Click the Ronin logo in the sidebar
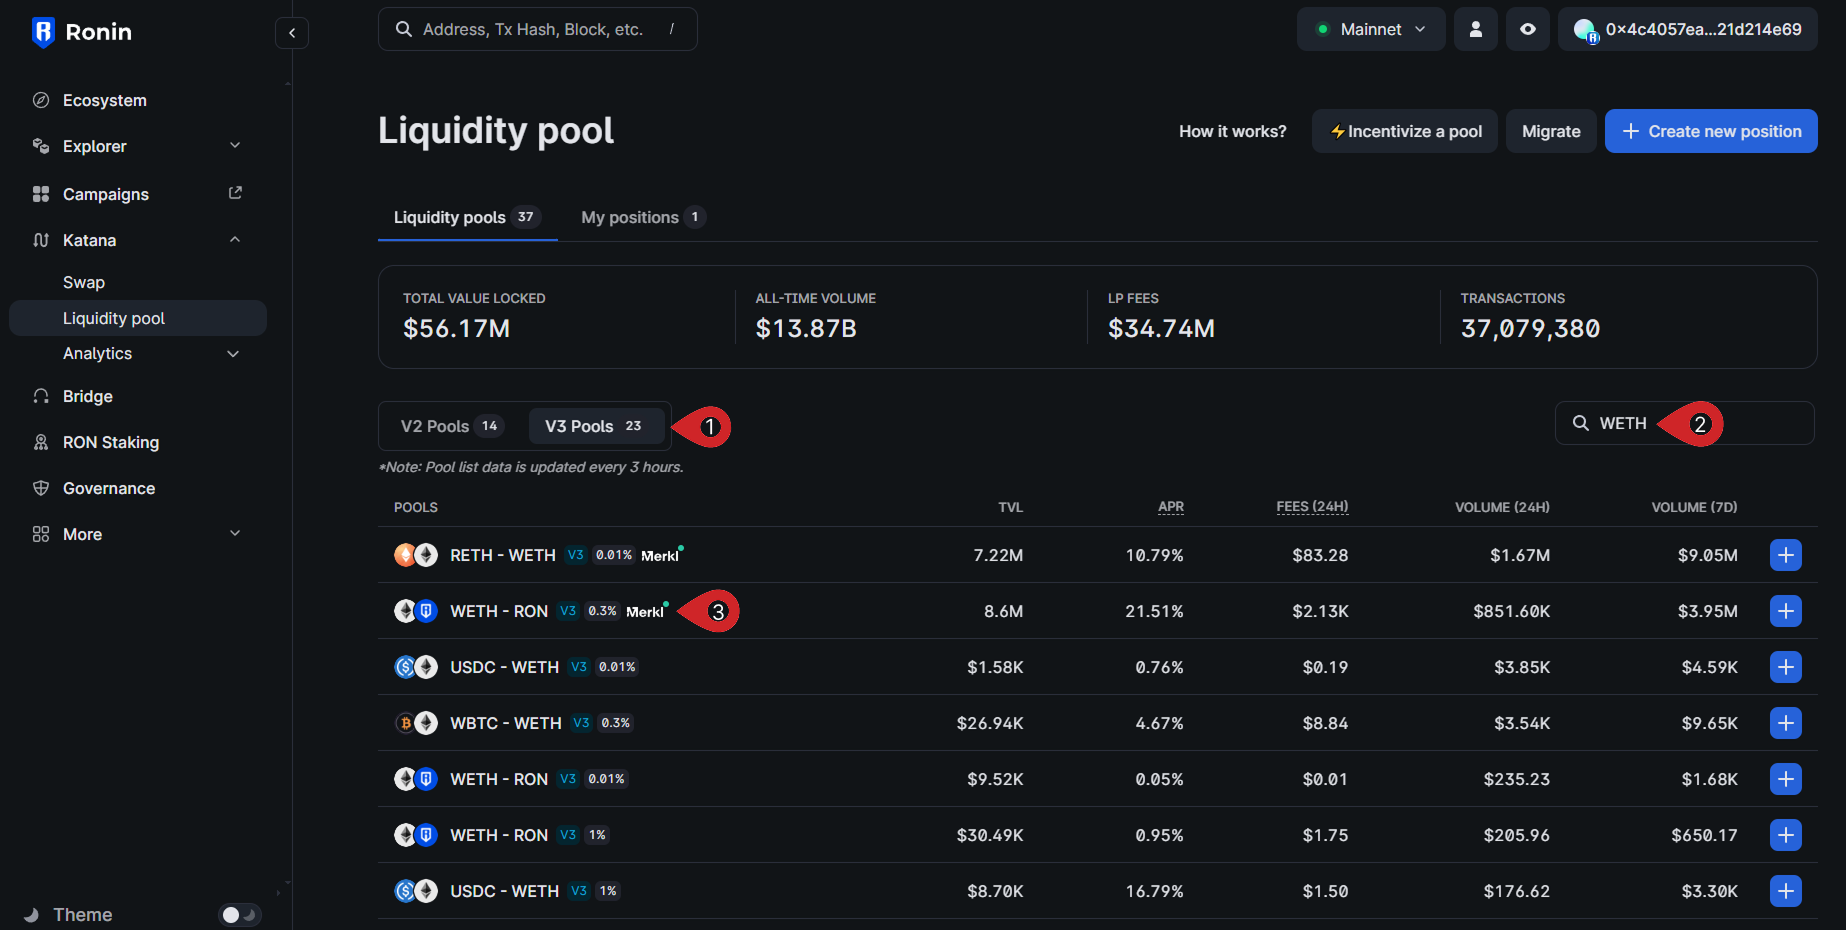1846x930 pixels. (x=42, y=31)
